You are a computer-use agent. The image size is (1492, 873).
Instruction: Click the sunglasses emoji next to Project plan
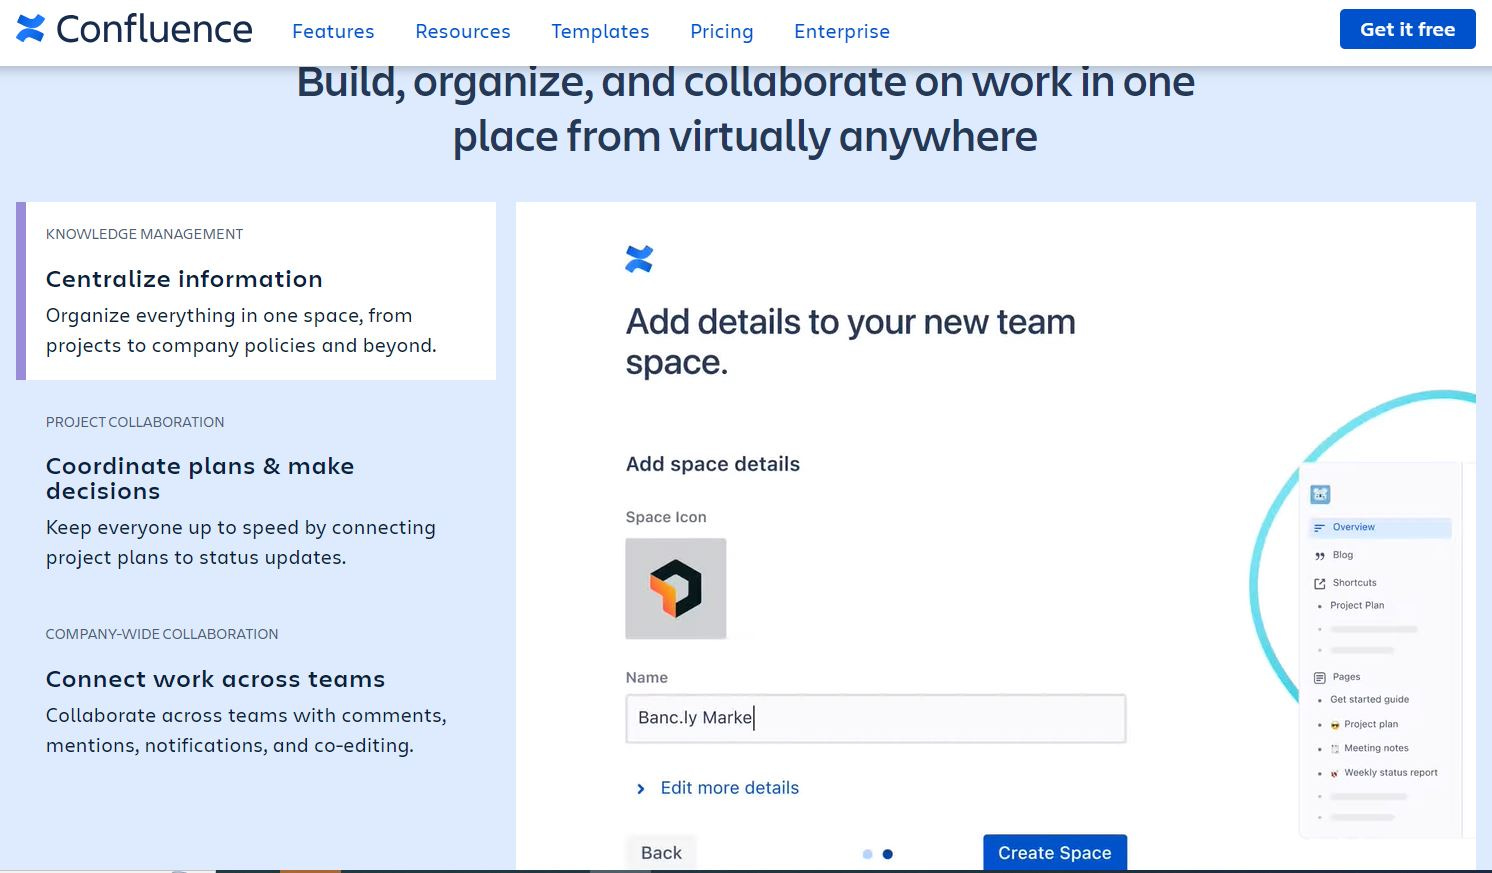(x=1333, y=724)
